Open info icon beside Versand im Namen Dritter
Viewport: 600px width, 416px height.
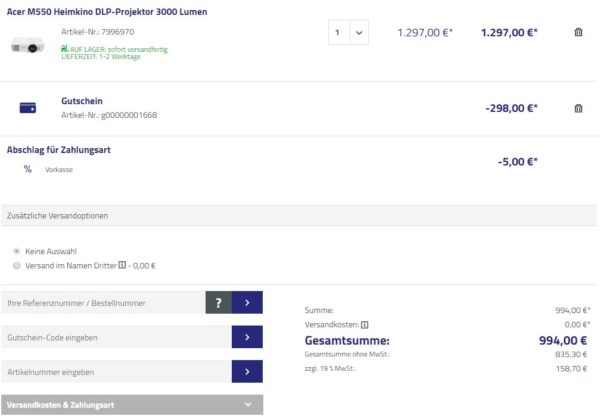122,266
